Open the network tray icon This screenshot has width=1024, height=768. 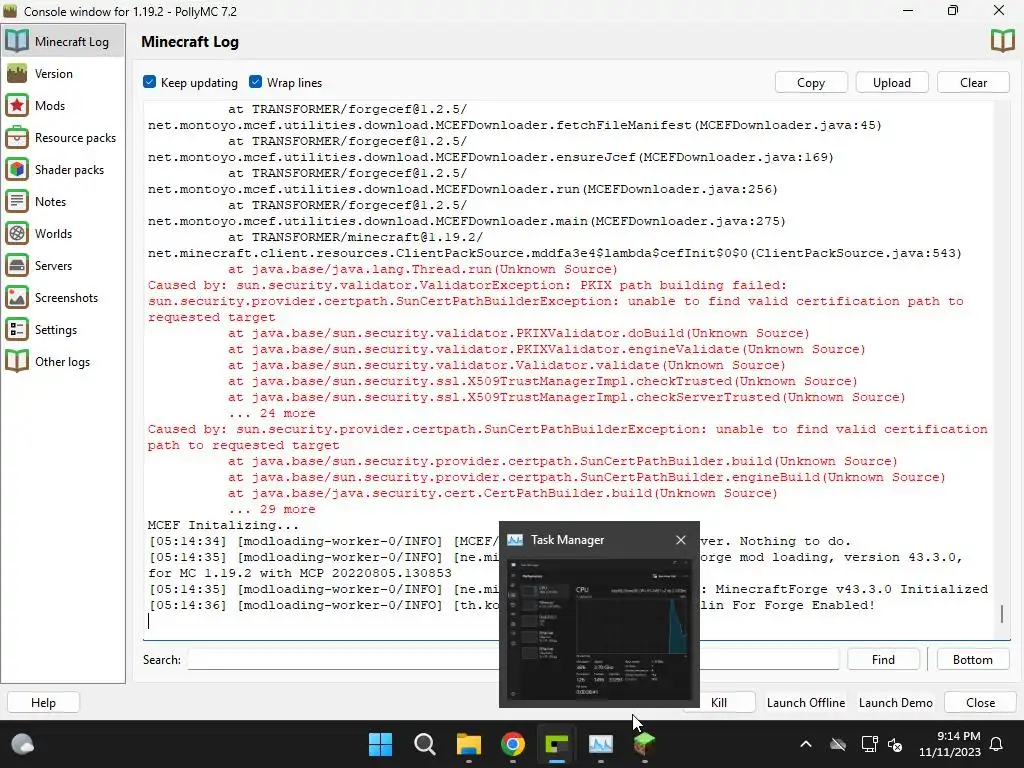pos(869,744)
